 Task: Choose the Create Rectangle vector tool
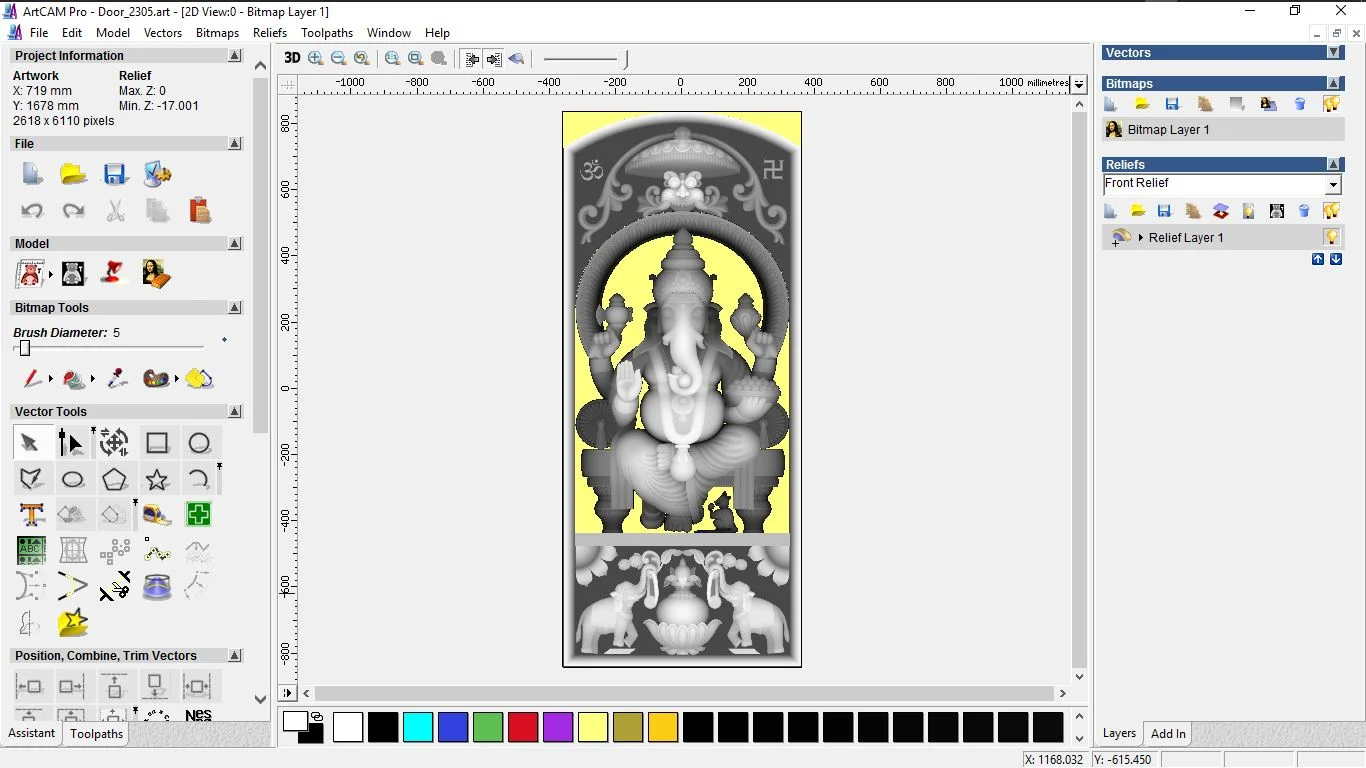tap(157, 442)
